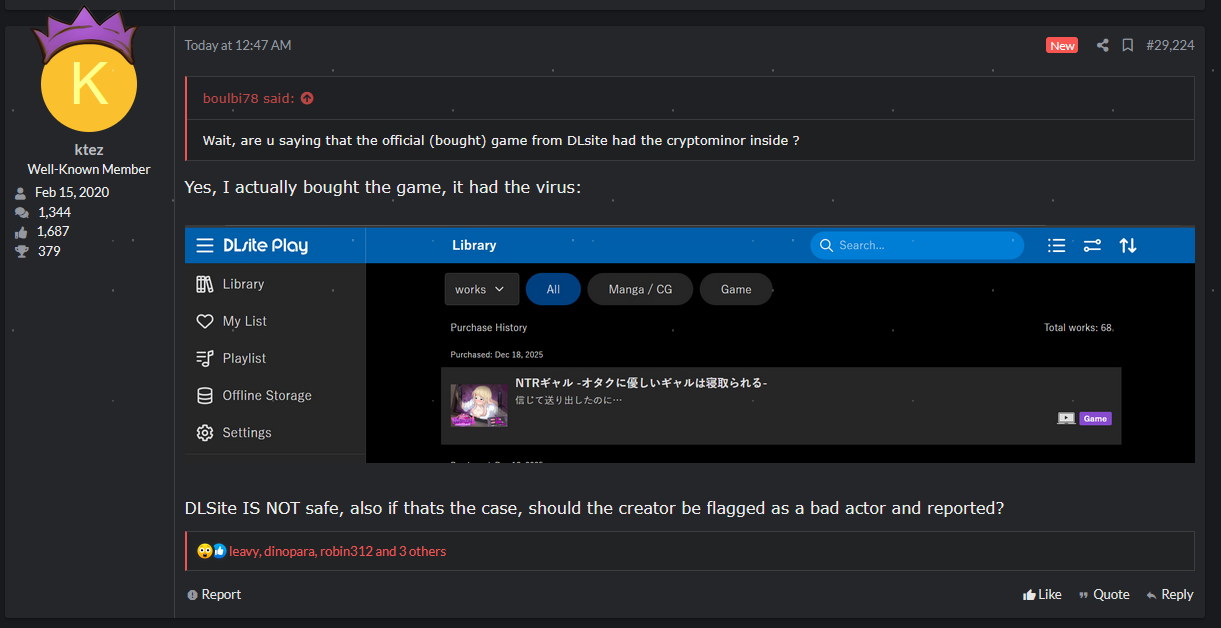Click the Reply link

(1170, 594)
